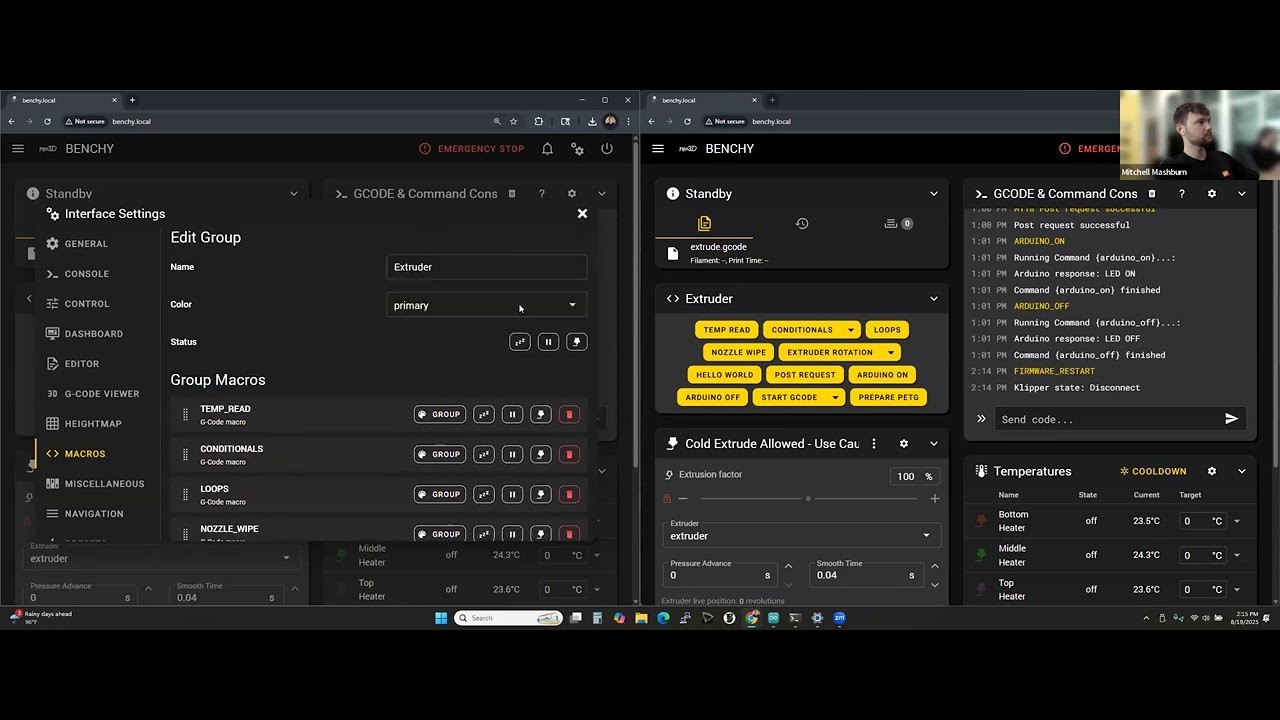Open the hamburger menu in the right window

pos(657,149)
